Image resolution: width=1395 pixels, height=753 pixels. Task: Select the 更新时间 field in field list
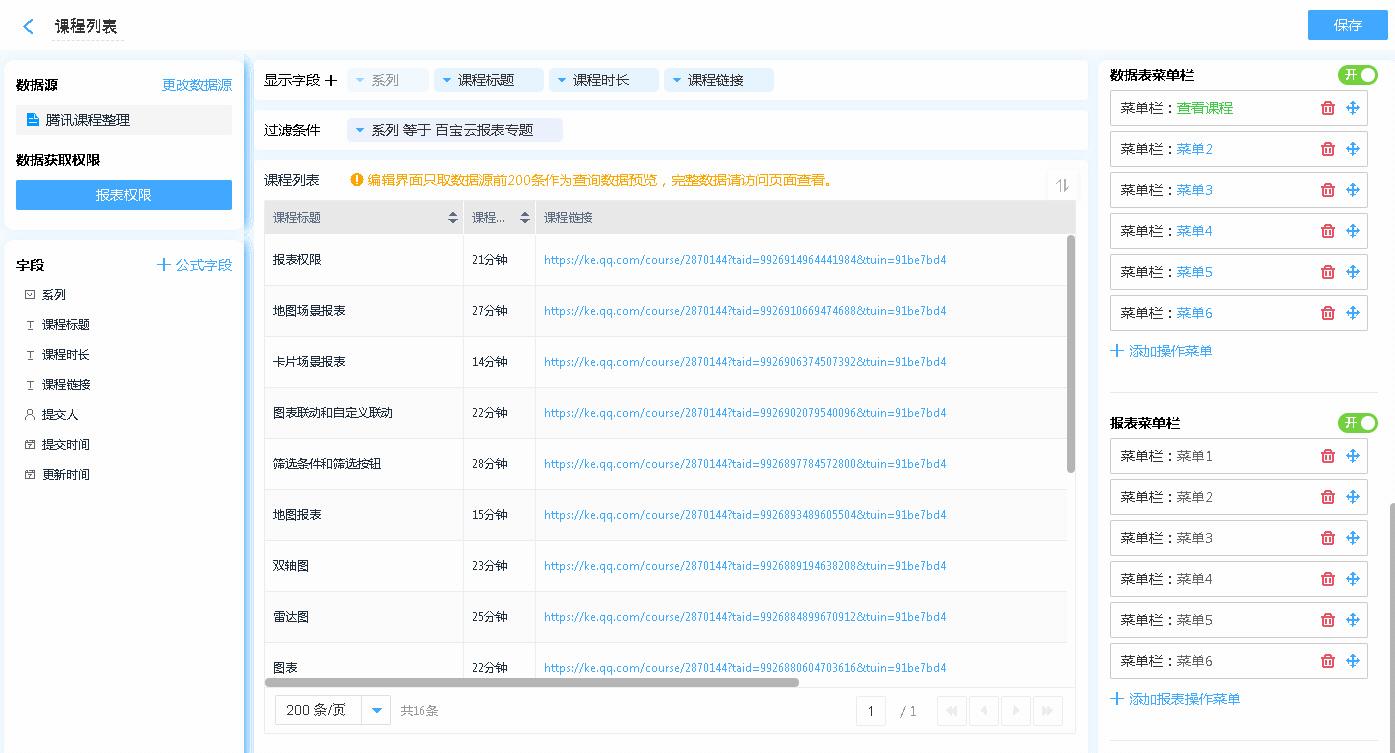point(65,475)
